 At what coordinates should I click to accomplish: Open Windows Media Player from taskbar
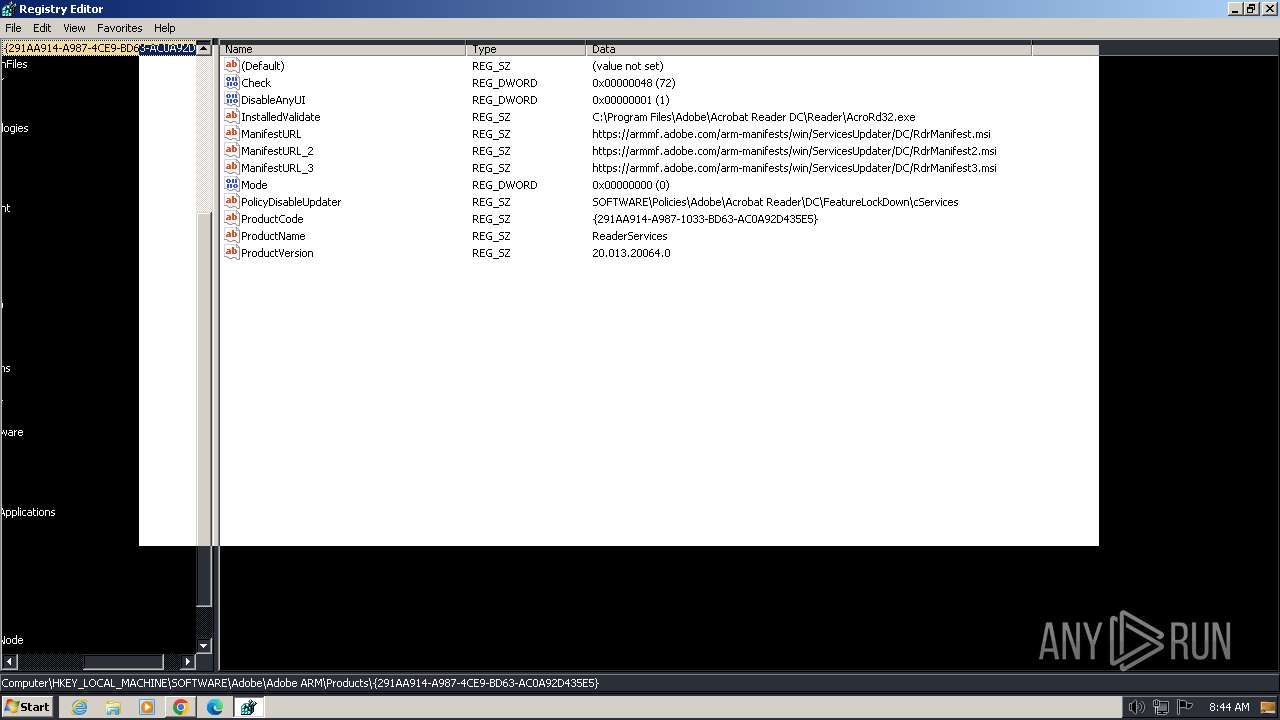[147, 707]
